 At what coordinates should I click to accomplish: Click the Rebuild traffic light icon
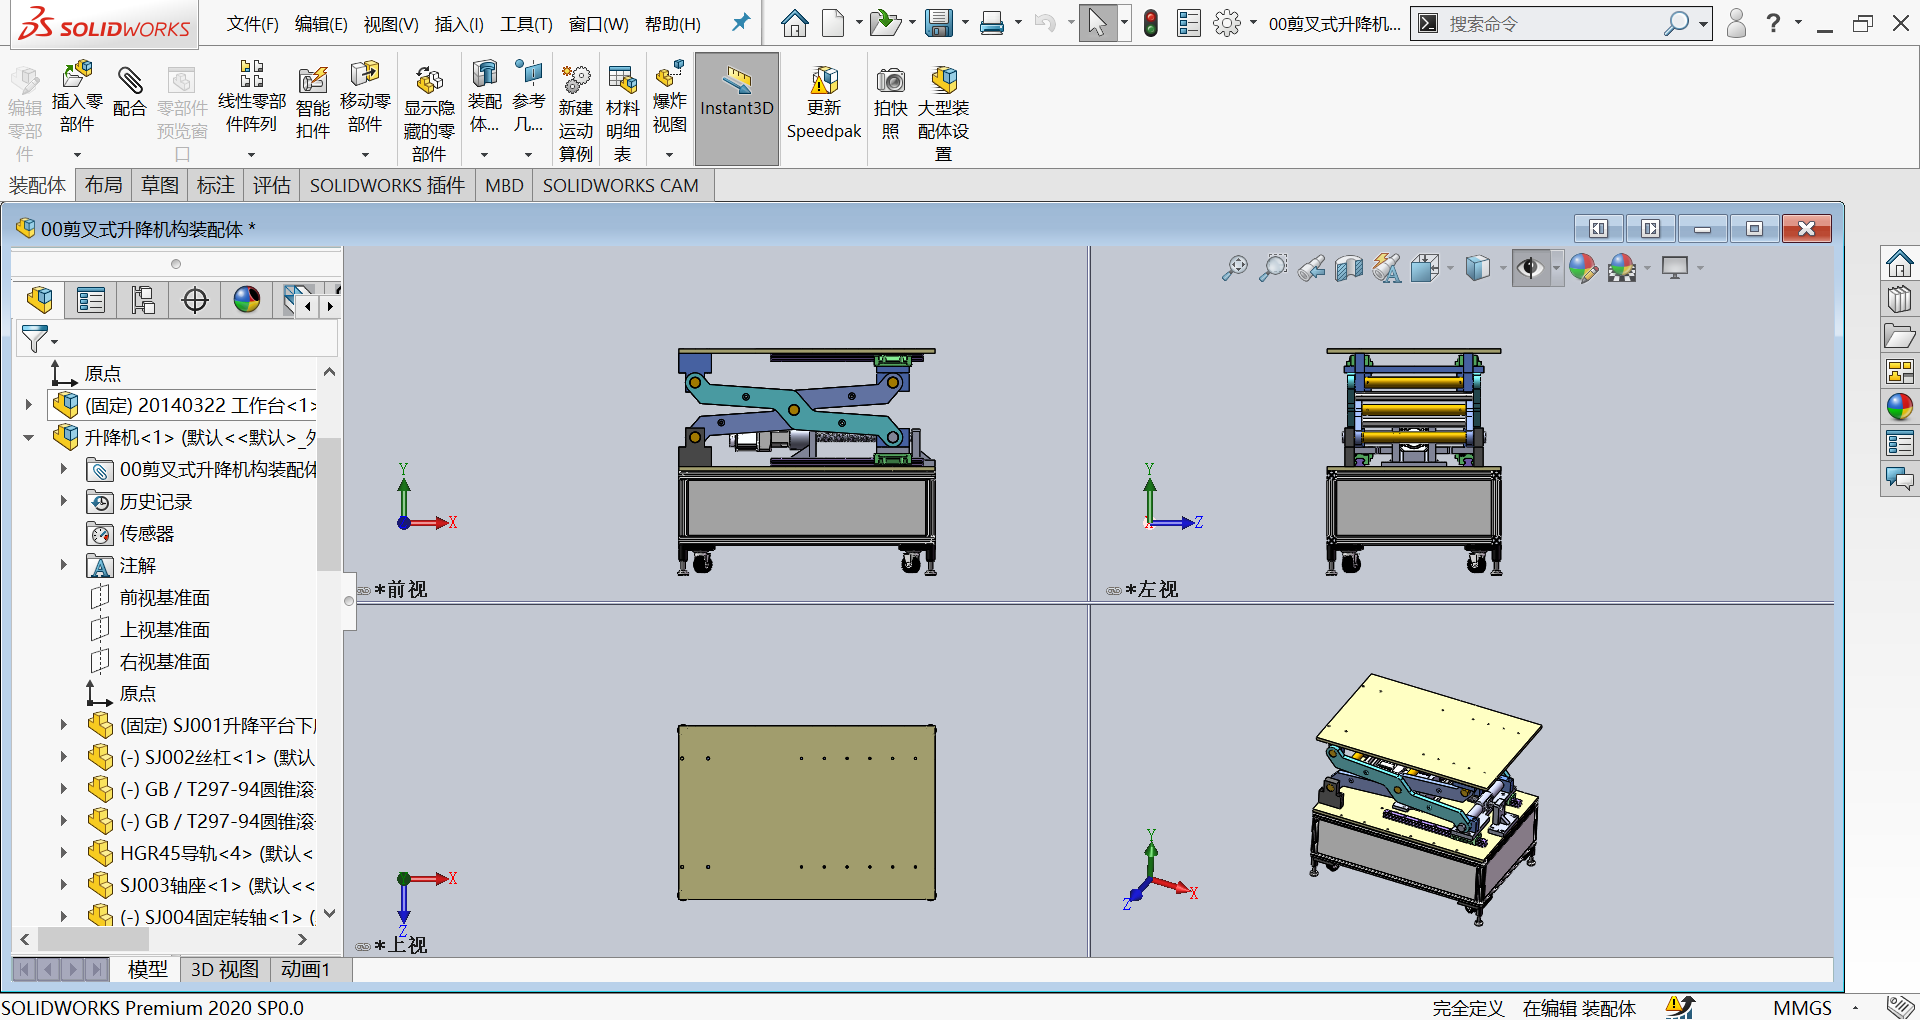coord(1151,23)
